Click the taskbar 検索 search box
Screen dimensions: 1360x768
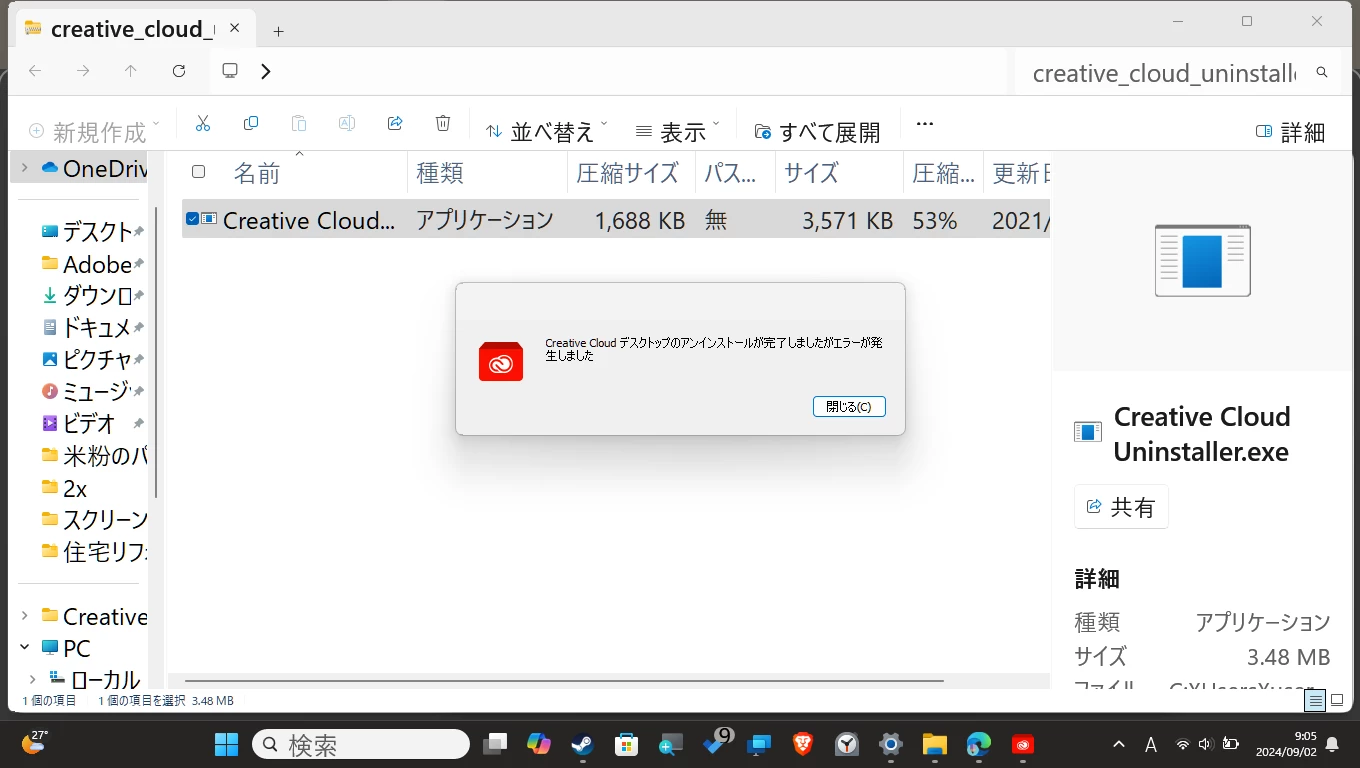(x=361, y=744)
